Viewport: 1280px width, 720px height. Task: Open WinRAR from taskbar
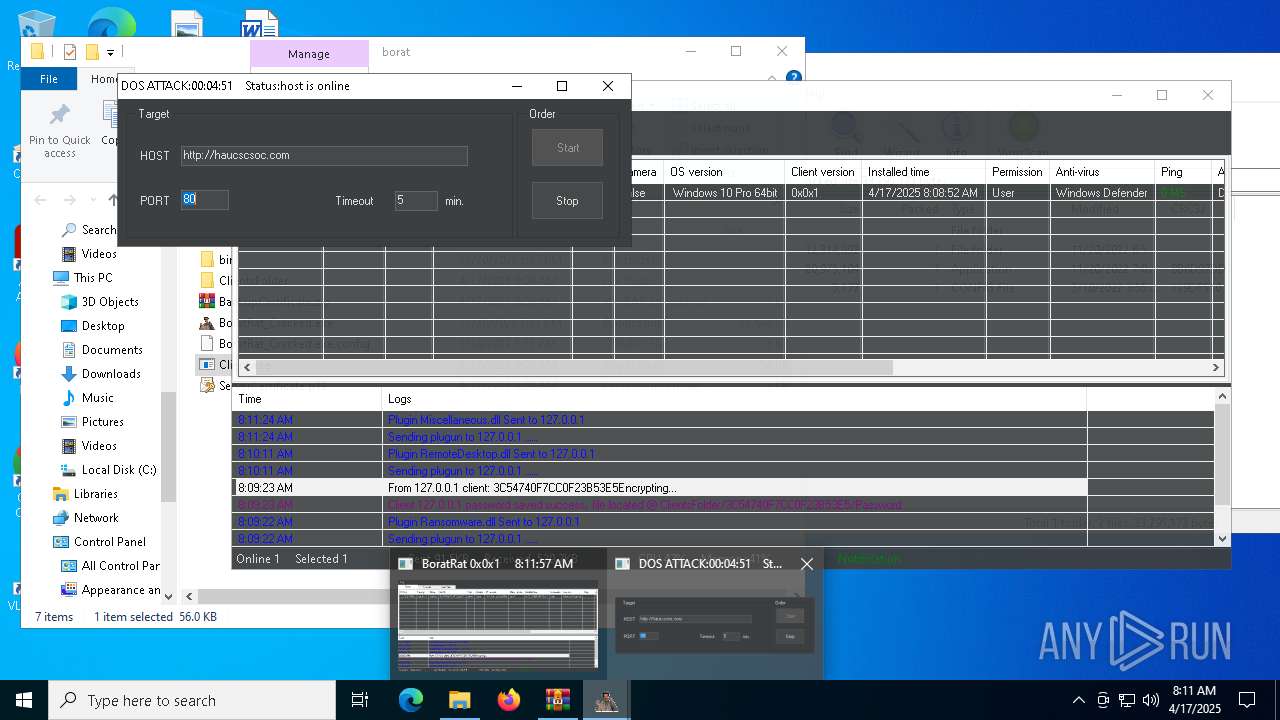pyautogui.click(x=557, y=700)
